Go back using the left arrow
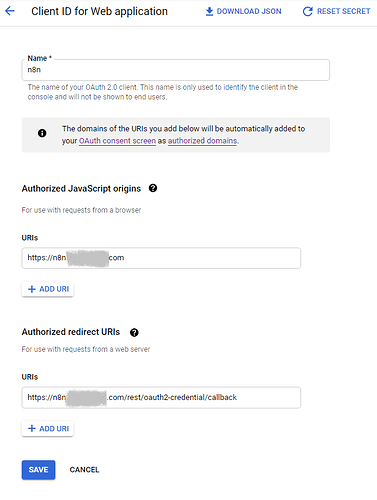 [x=10, y=11]
